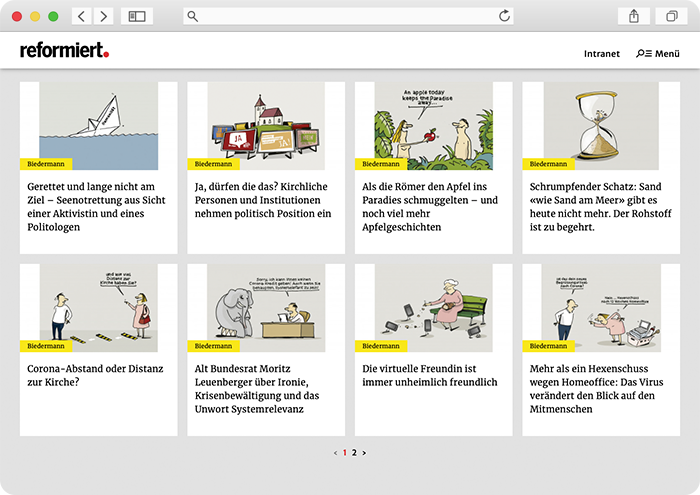This screenshot has height=495, width=700.
Task: Click Biedermann tag on virtuelle Freundin card
Action: click(x=381, y=346)
